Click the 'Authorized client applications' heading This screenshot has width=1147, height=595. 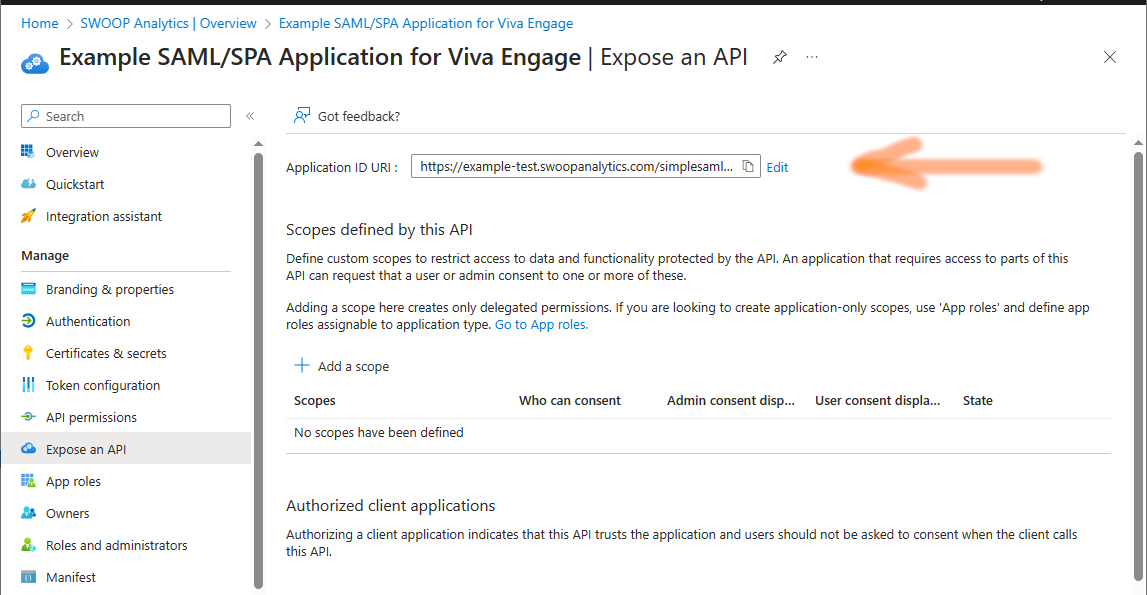tap(391, 506)
